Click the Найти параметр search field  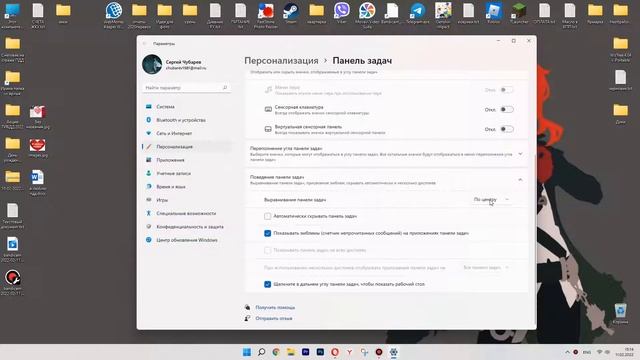click(x=186, y=88)
